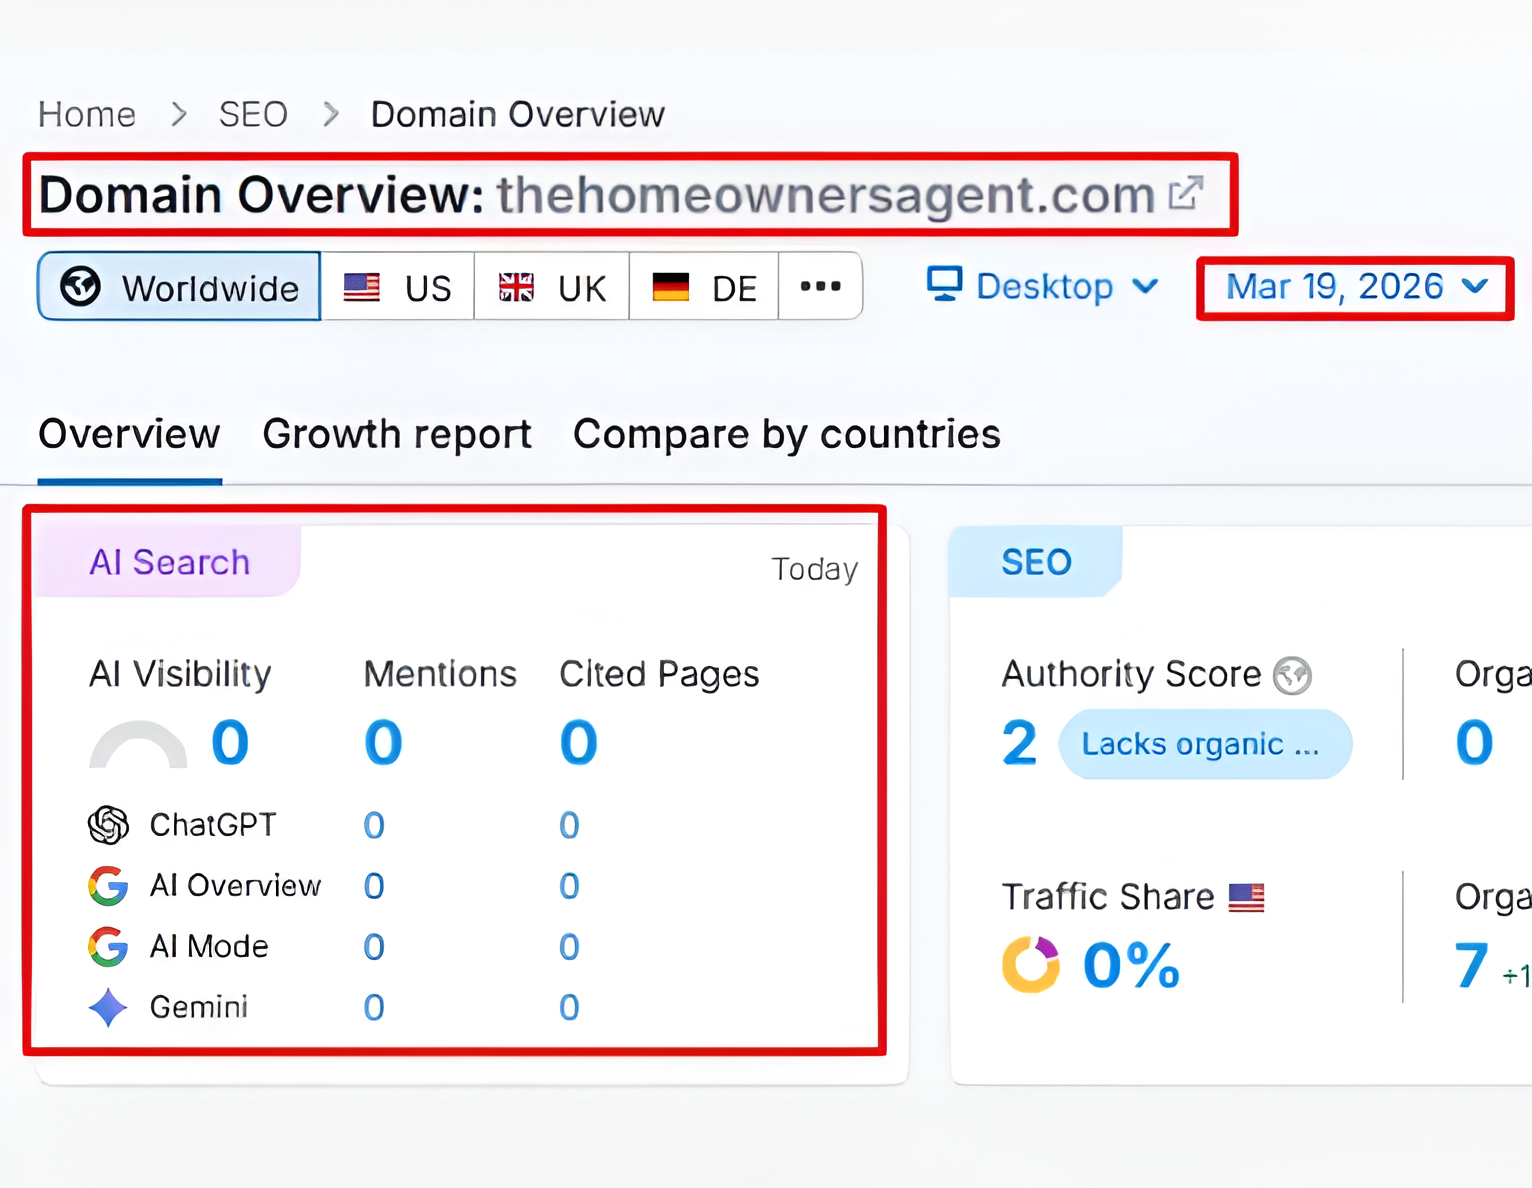Expand the Desktop chevron arrow
The height and width of the screenshot is (1188, 1532).
pyautogui.click(x=1145, y=287)
